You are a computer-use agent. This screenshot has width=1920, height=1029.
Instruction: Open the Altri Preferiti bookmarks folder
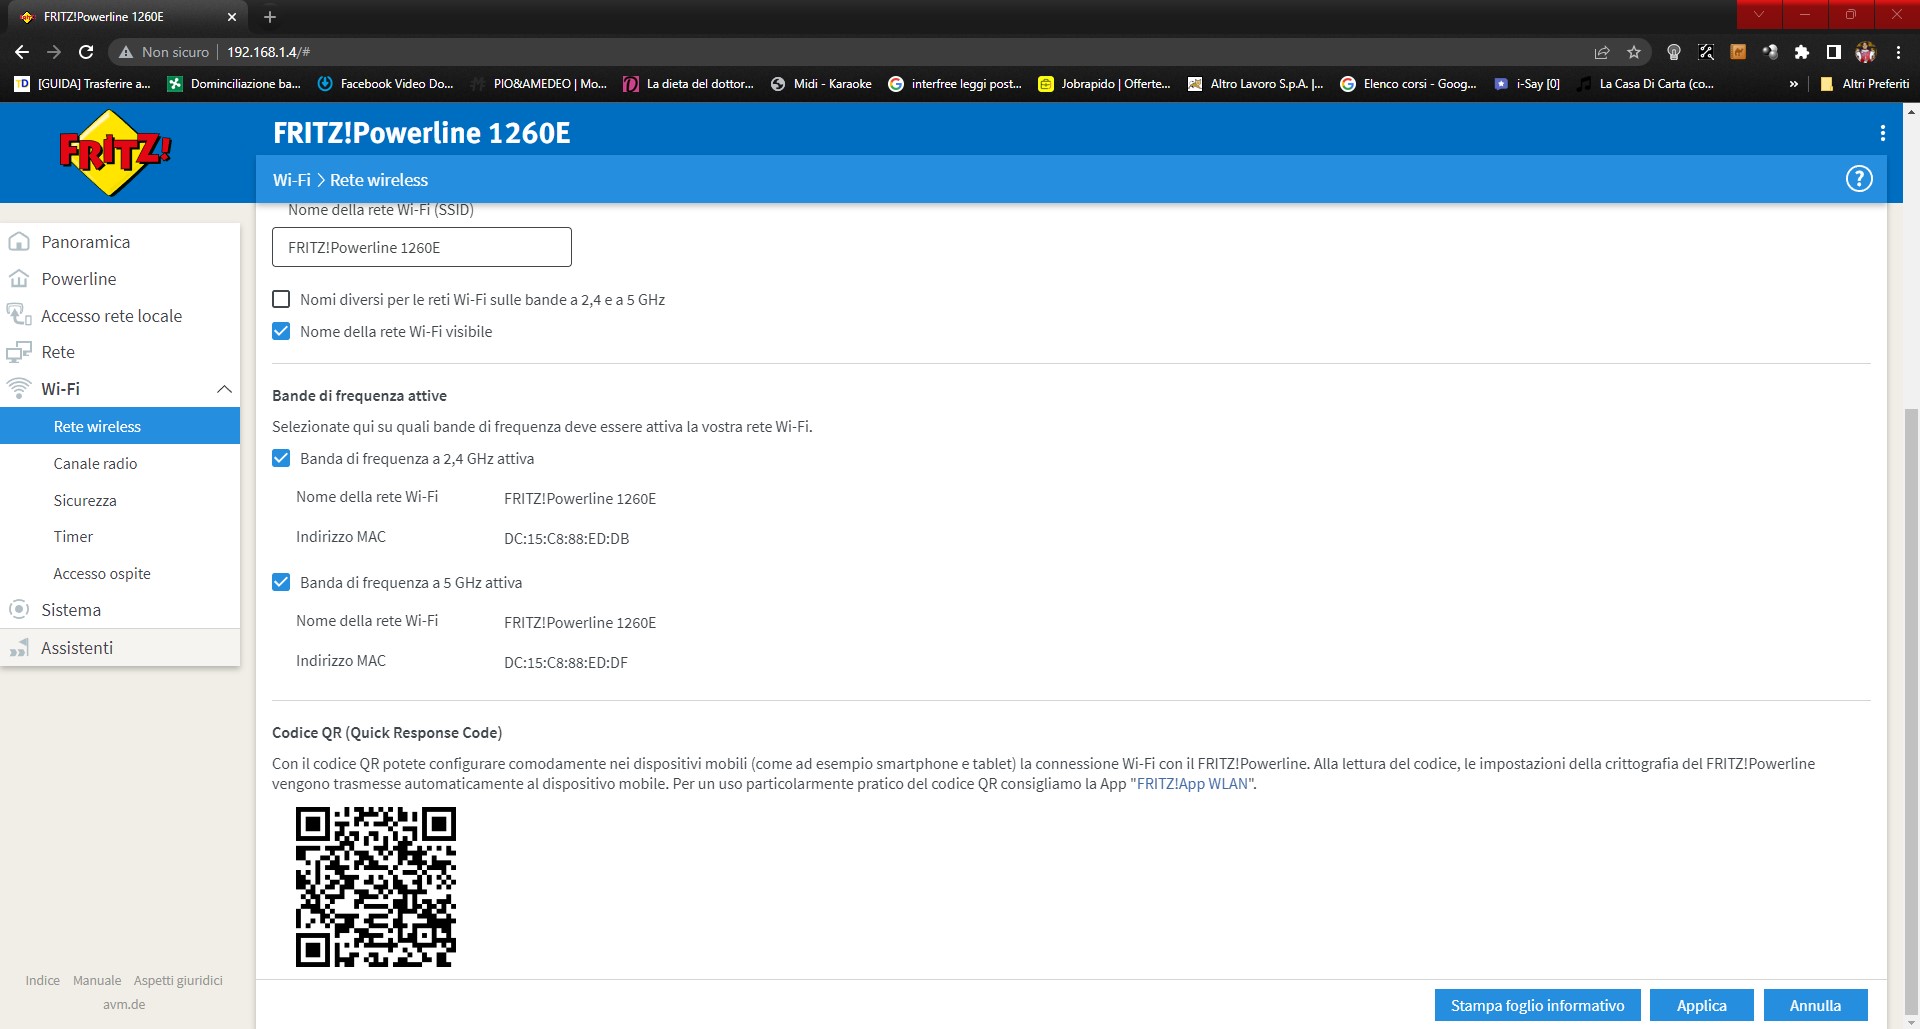[1865, 84]
